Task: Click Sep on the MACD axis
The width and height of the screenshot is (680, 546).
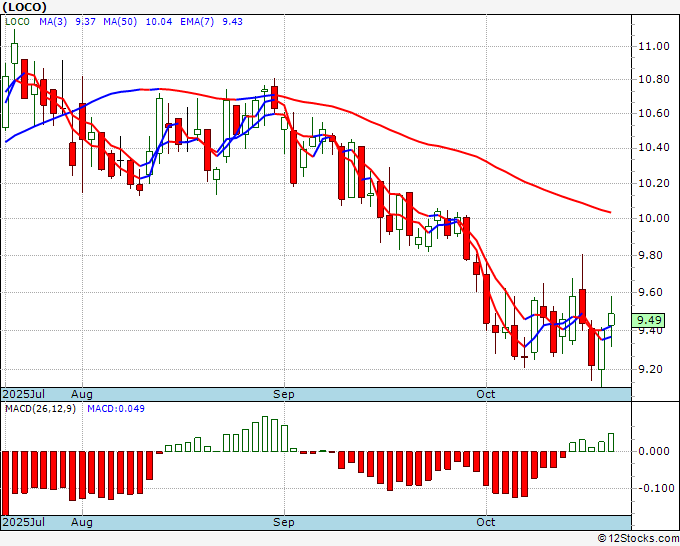Action: pos(284,522)
